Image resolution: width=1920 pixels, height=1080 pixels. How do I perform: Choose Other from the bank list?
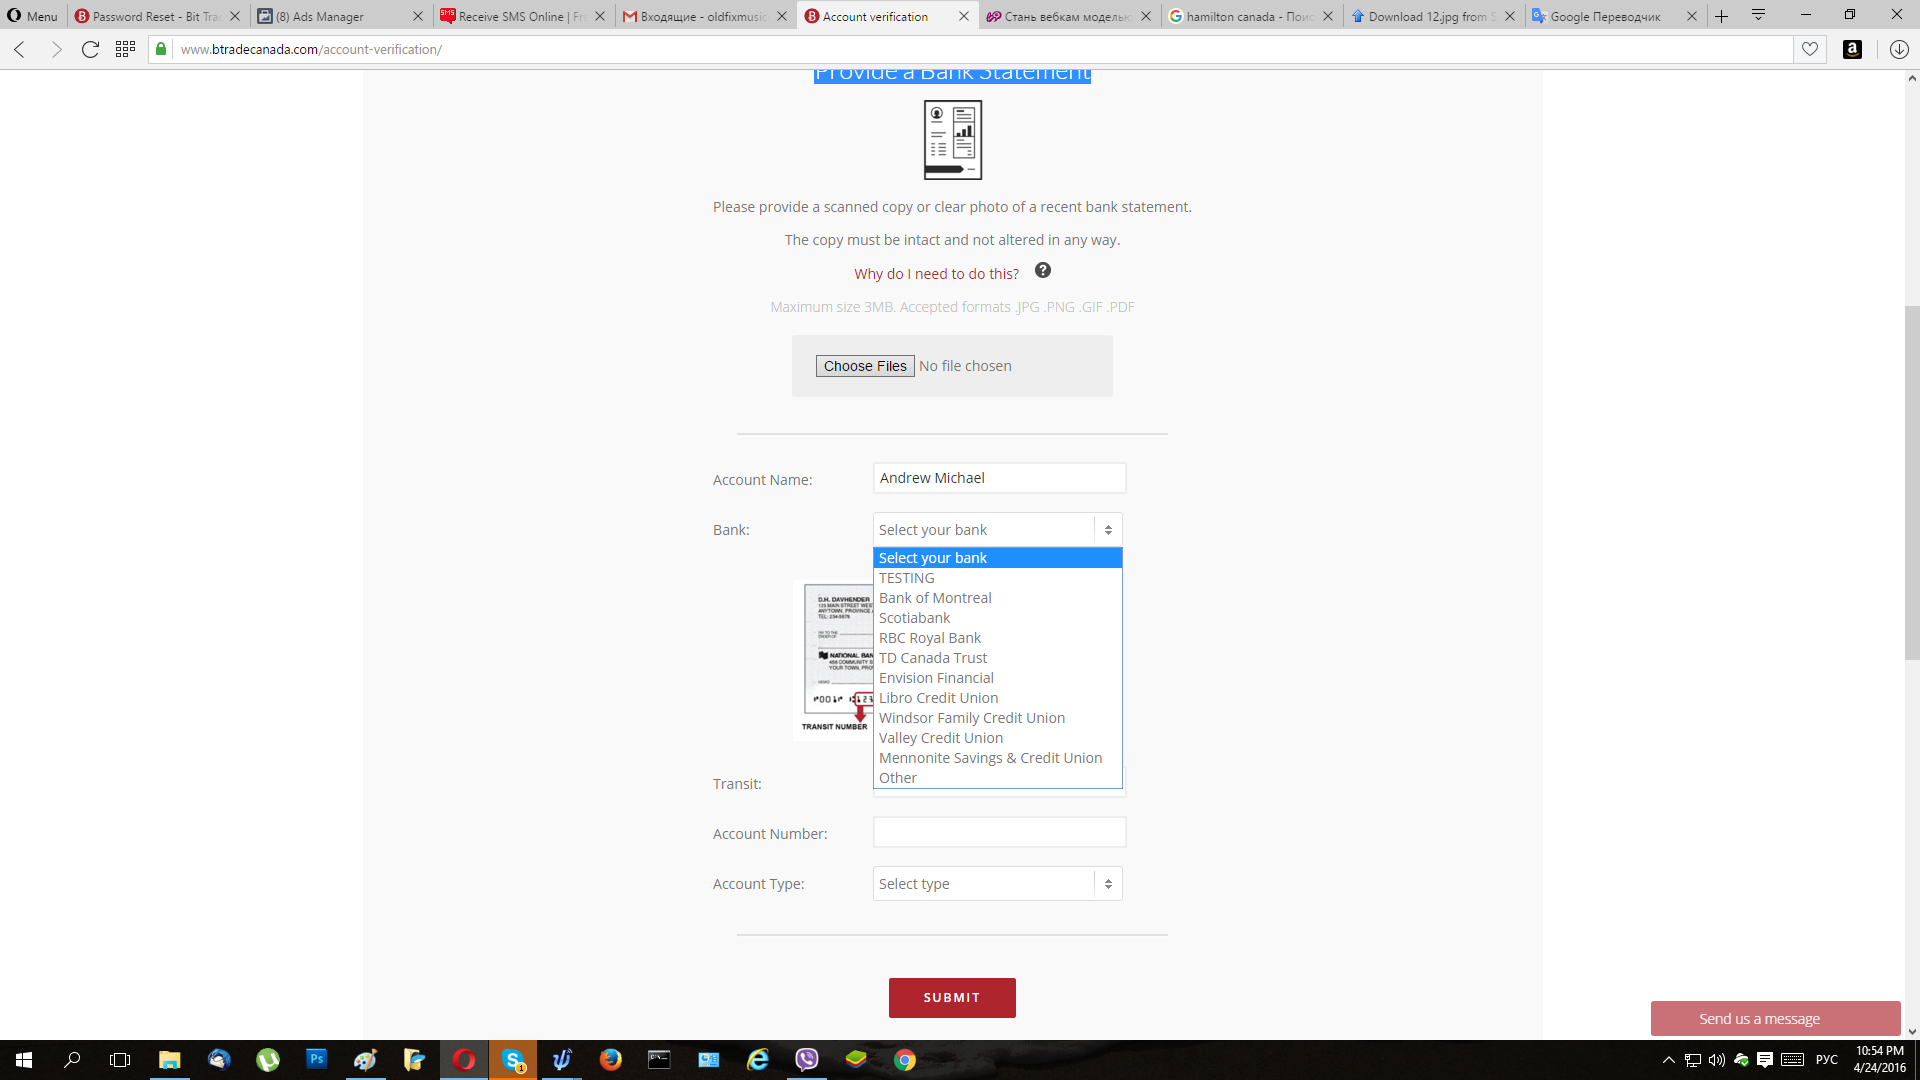[998, 778]
